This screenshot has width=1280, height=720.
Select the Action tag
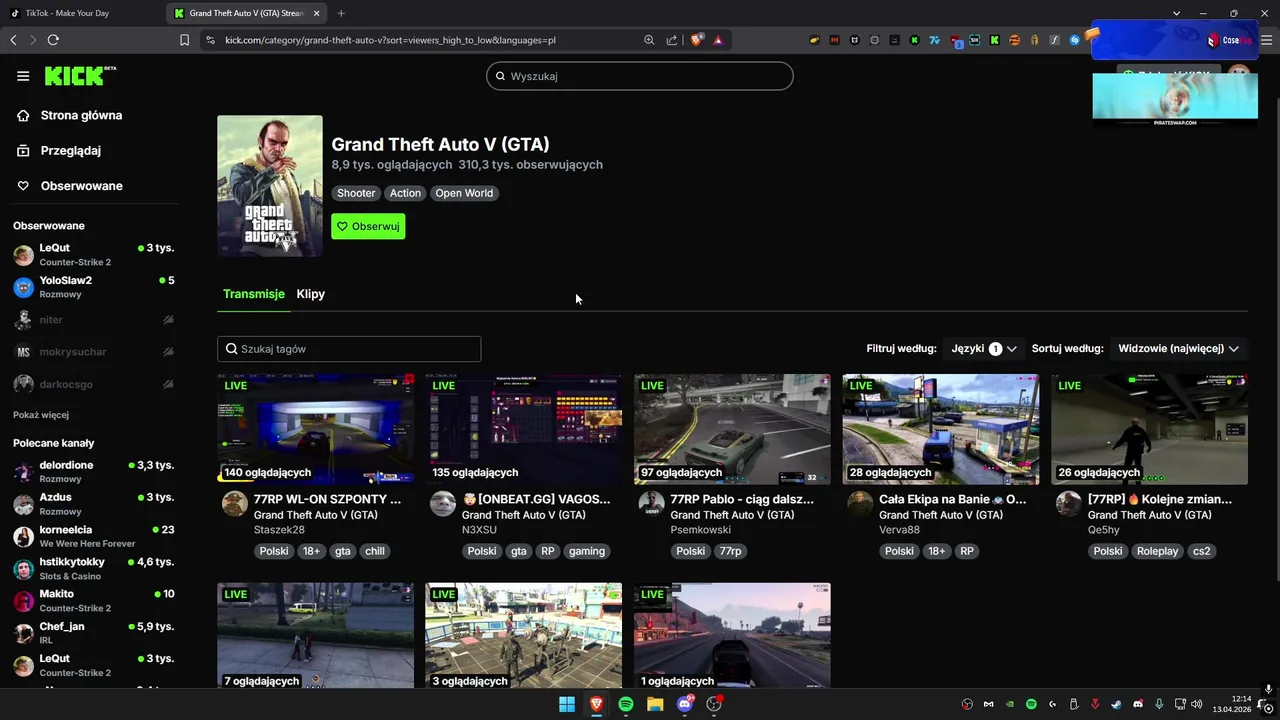(x=405, y=193)
